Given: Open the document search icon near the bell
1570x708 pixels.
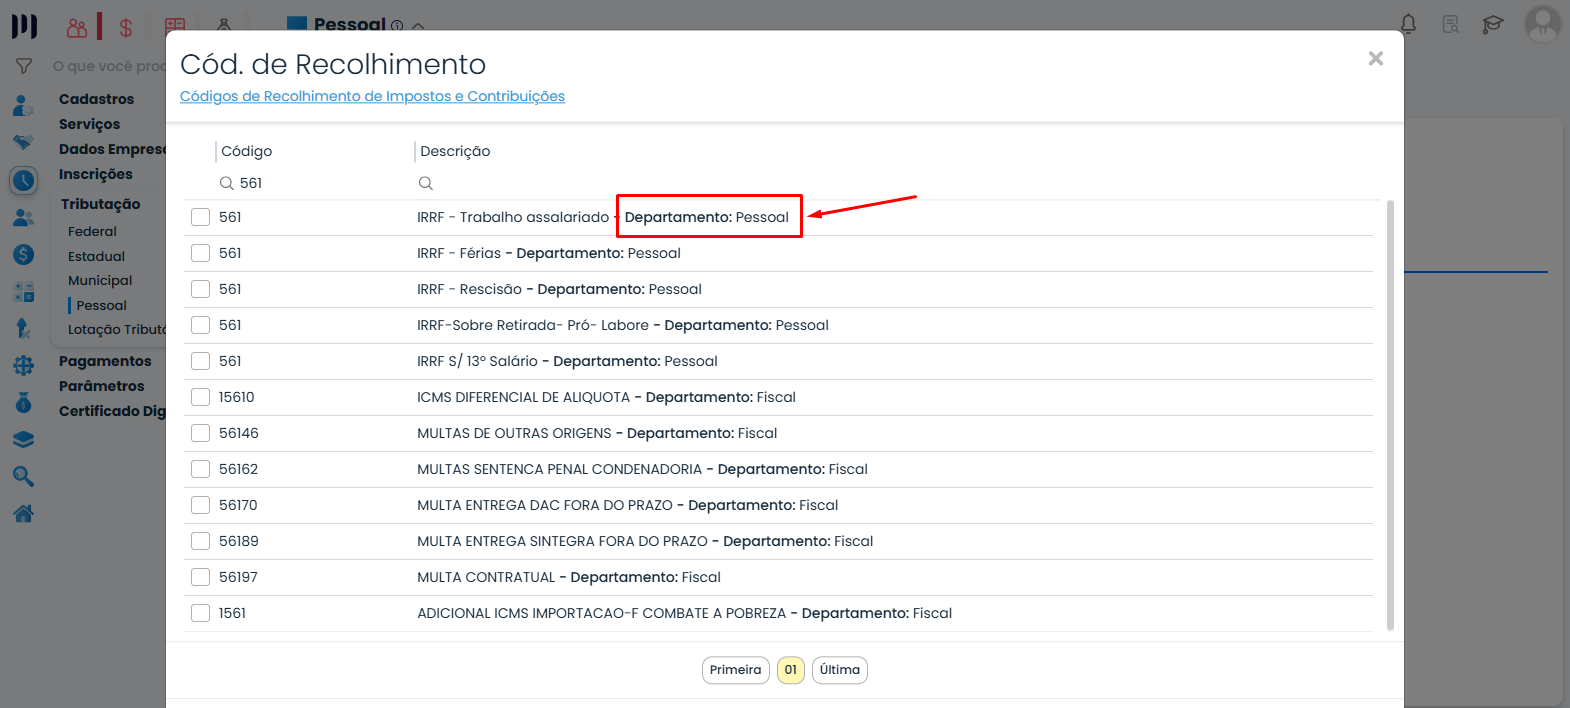Looking at the screenshot, I should pos(1450,24).
